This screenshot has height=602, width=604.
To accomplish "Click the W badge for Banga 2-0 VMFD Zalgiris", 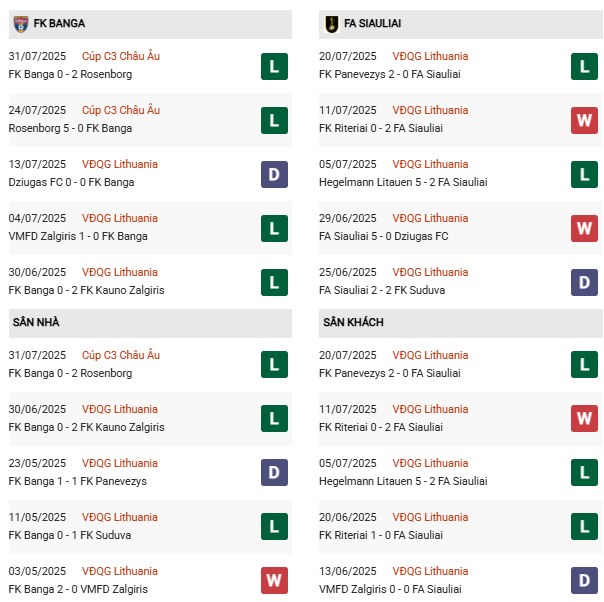I will click(273, 581).
